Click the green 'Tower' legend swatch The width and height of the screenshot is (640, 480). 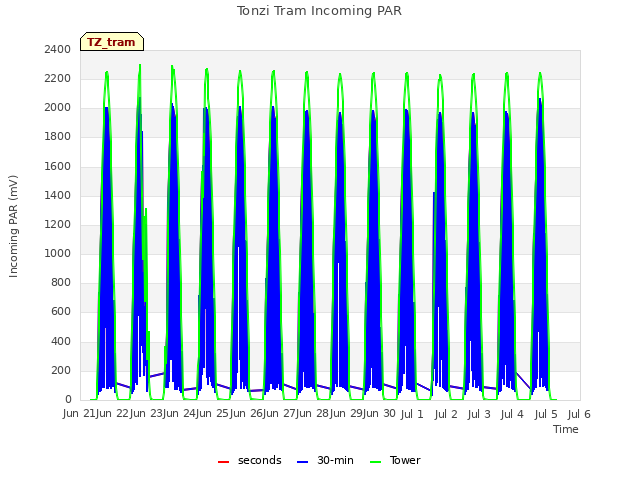375,462
